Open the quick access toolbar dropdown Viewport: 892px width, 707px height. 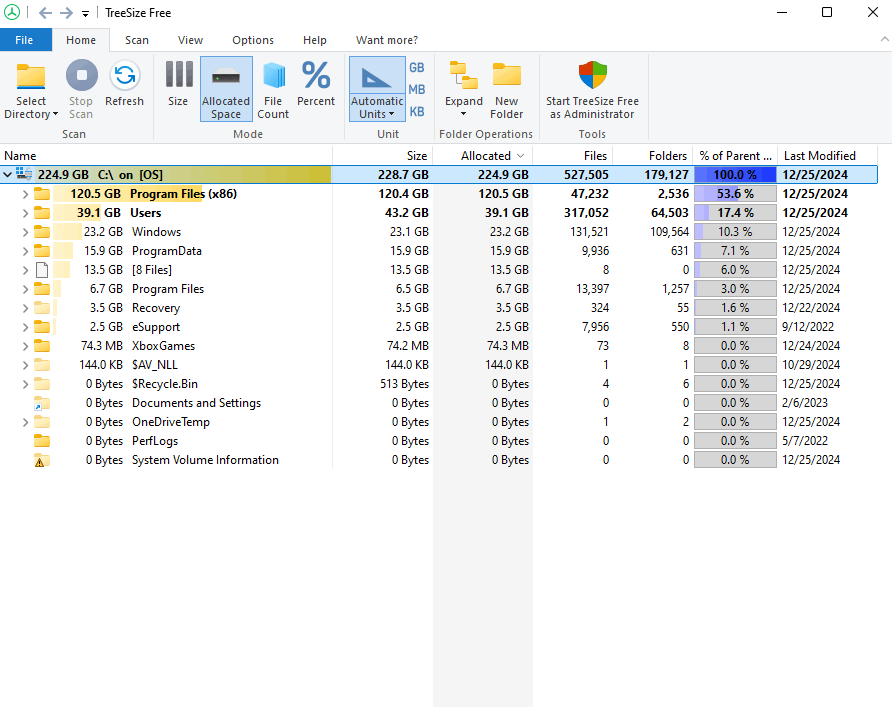(x=85, y=14)
